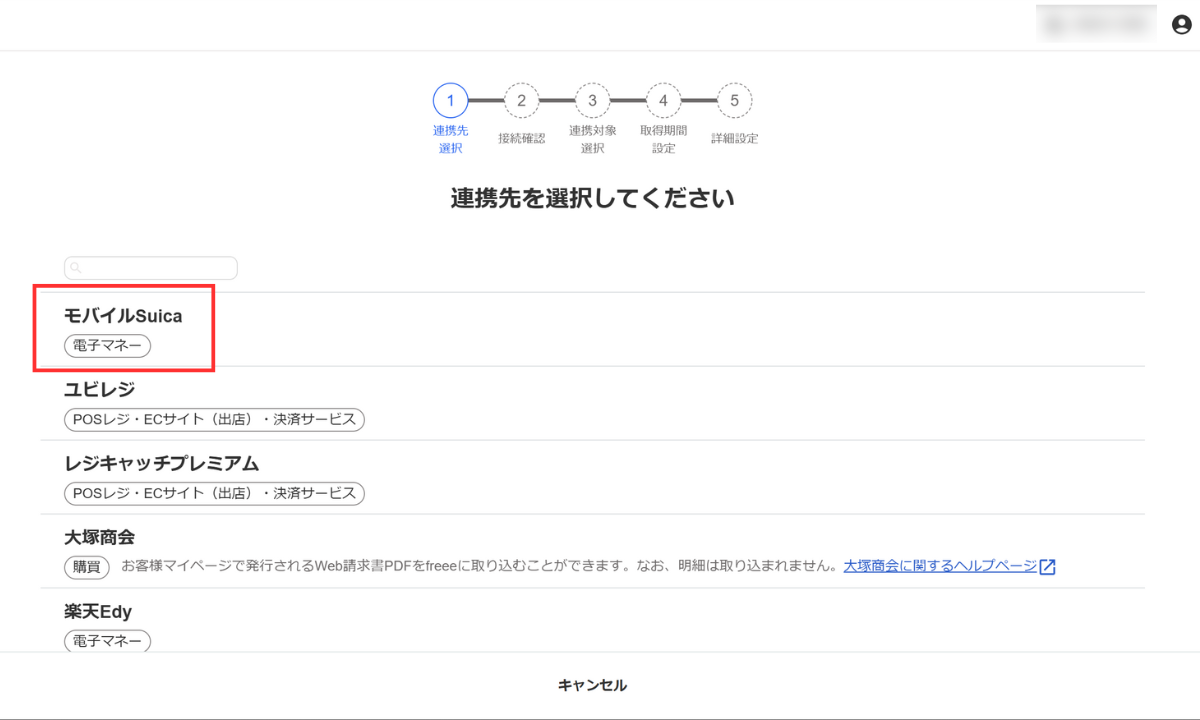
Task: Select レジキャッチプレミアム from the list
Action: [161, 463]
